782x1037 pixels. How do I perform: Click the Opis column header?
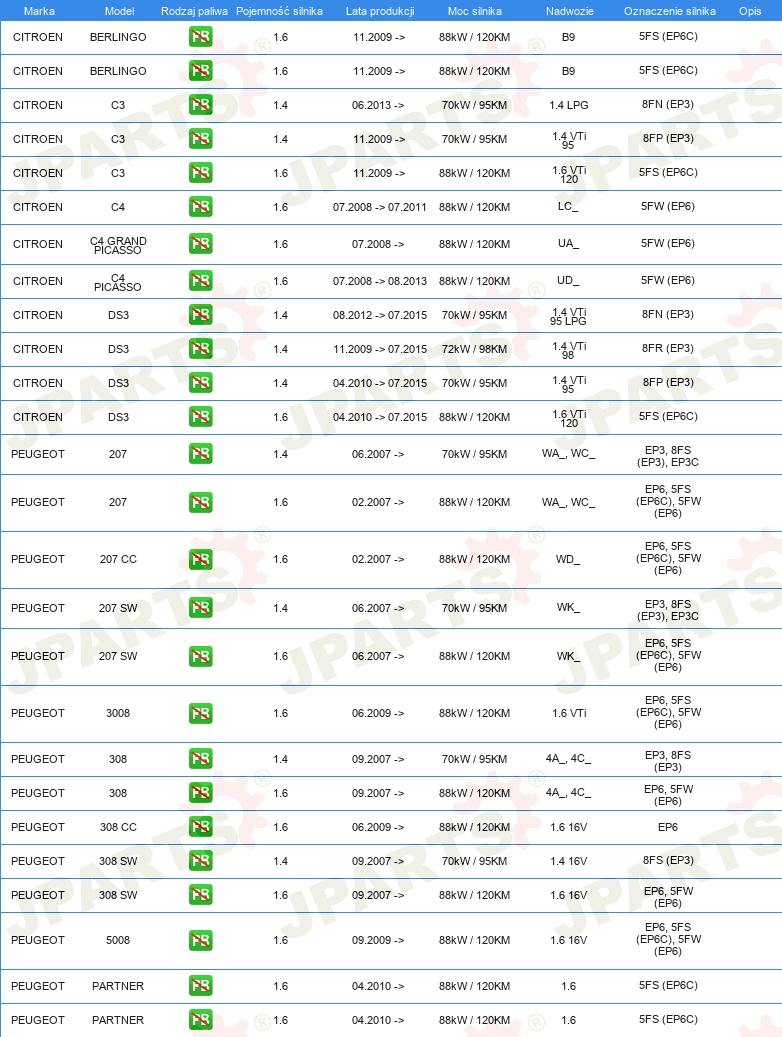[750, 11]
